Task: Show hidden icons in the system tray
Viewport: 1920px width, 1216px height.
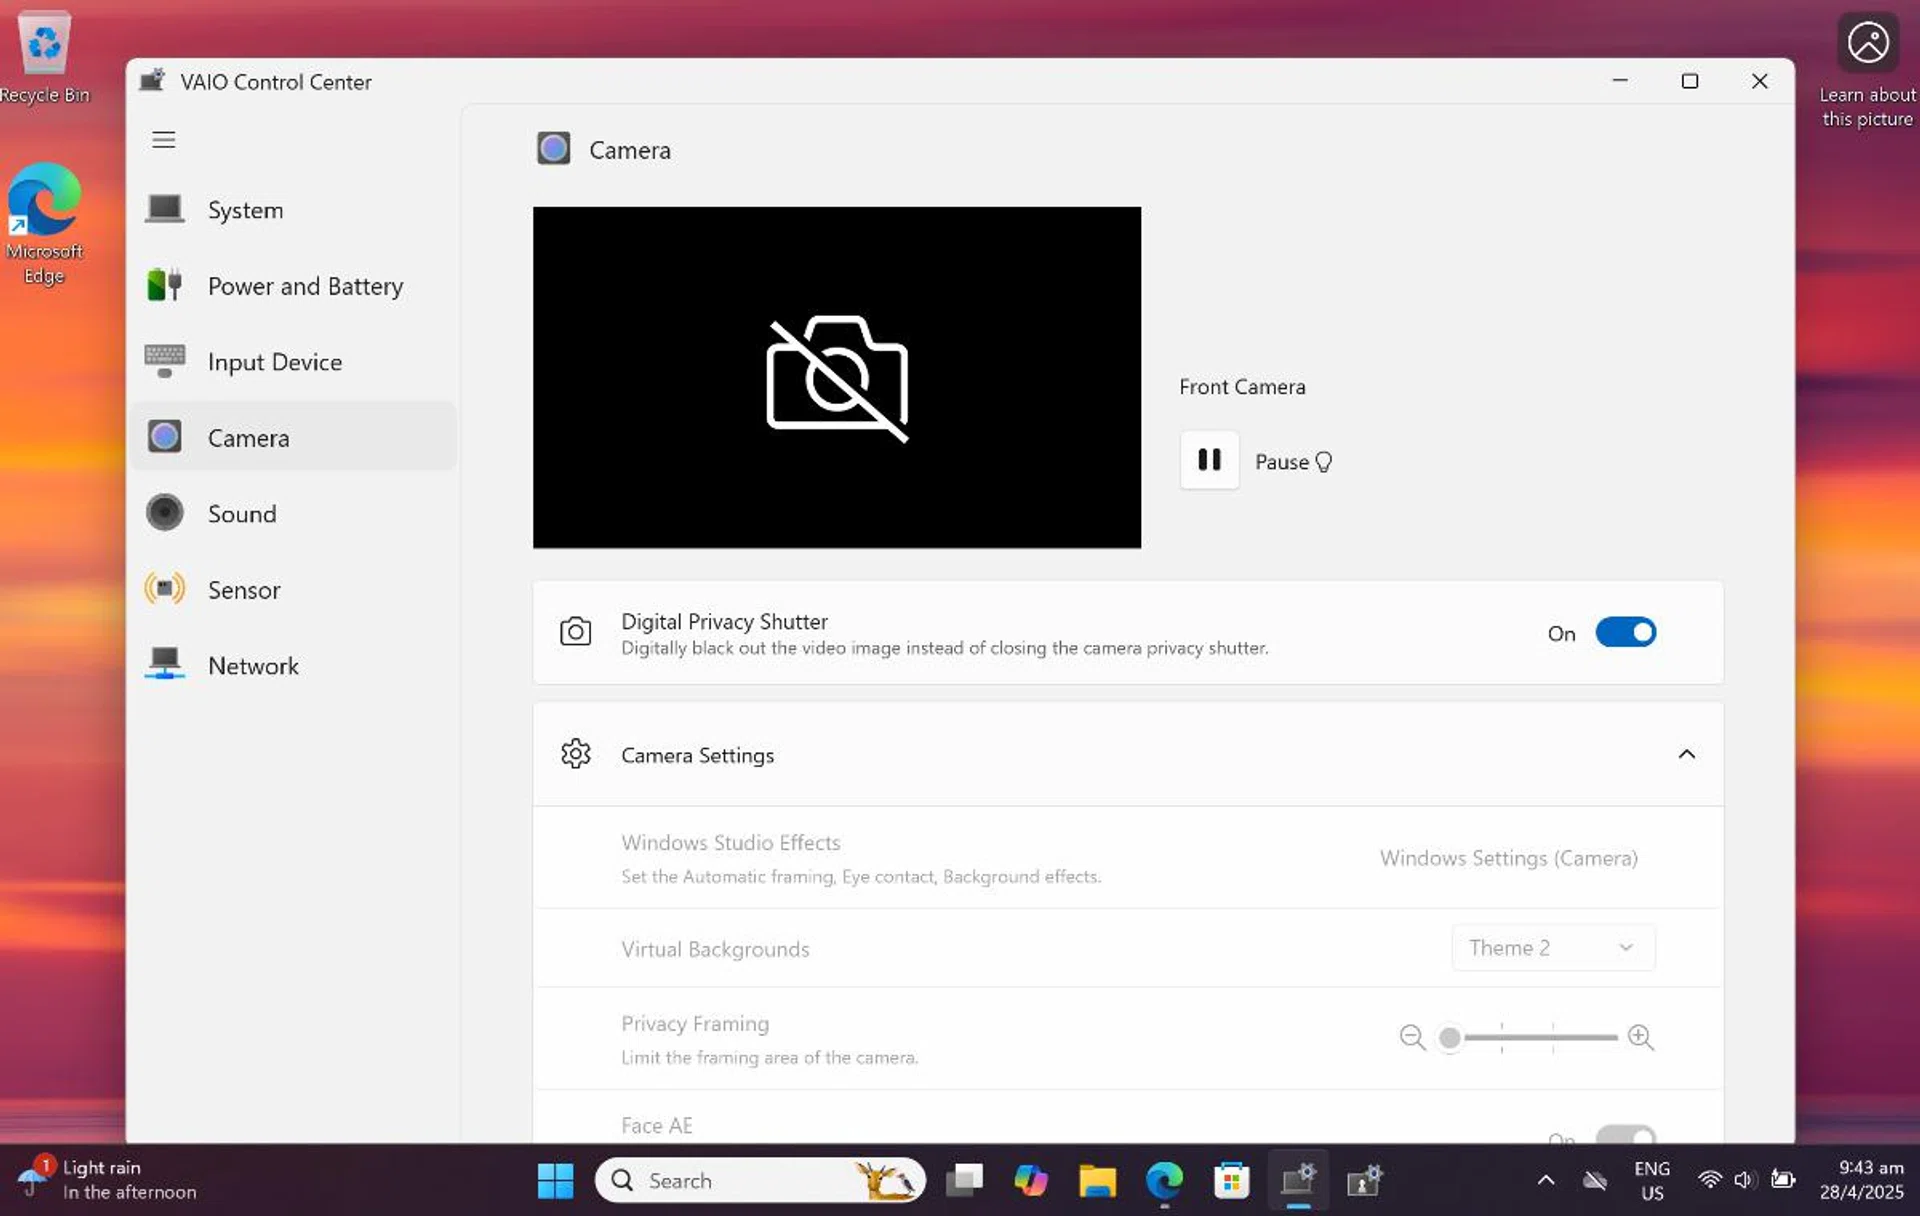Action: click(x=1545, y=1181)
